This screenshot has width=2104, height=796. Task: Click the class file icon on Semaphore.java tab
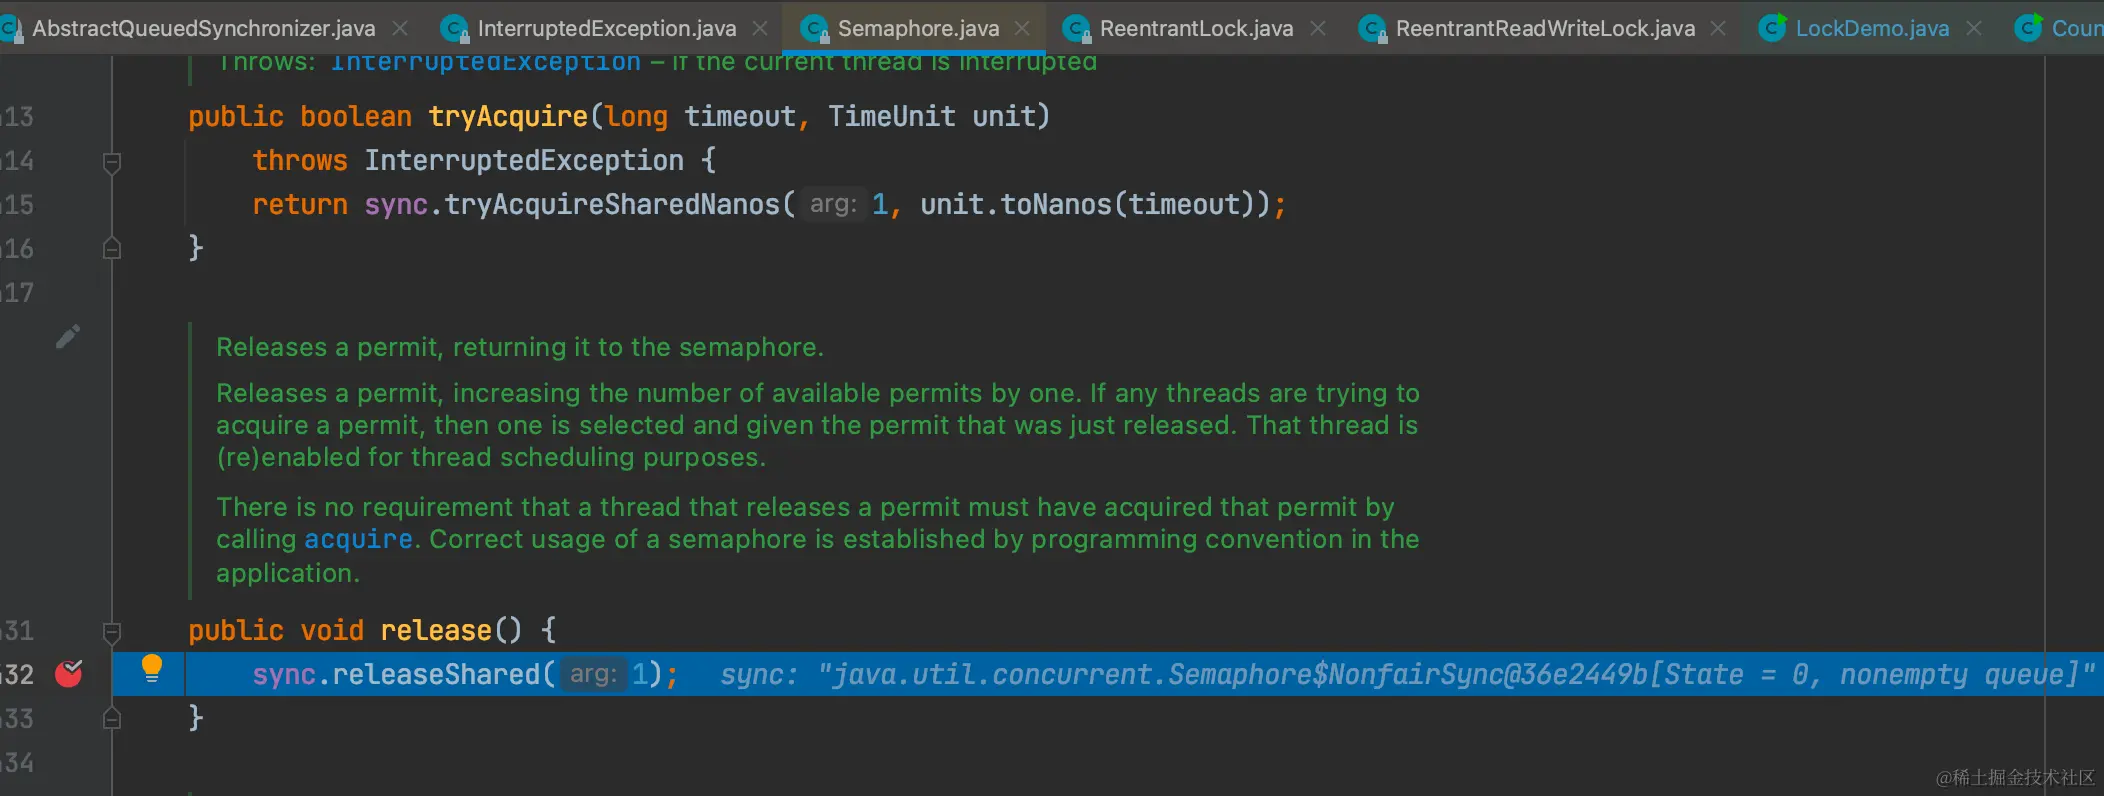coord(815,29)
